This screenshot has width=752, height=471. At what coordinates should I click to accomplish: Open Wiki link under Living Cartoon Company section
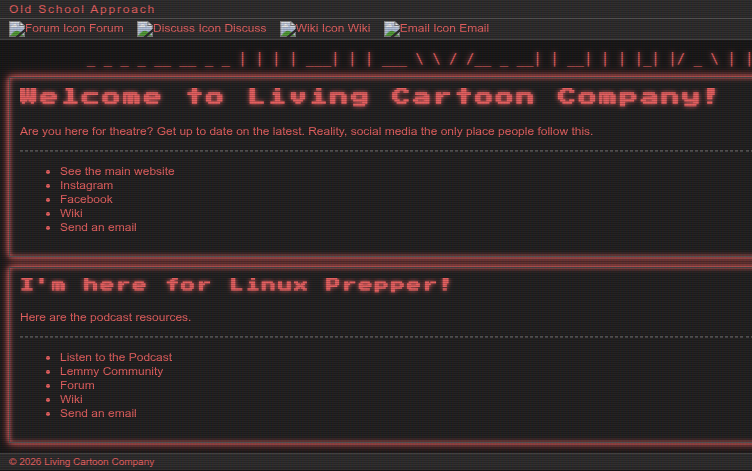click(71, 213)
